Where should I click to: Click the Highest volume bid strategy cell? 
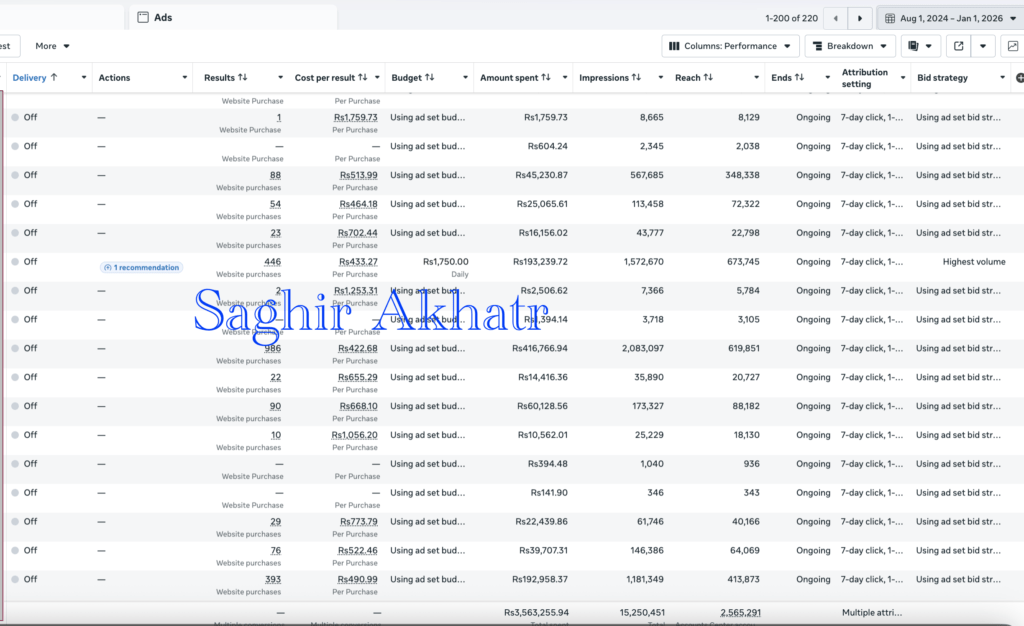coord(974,262)
